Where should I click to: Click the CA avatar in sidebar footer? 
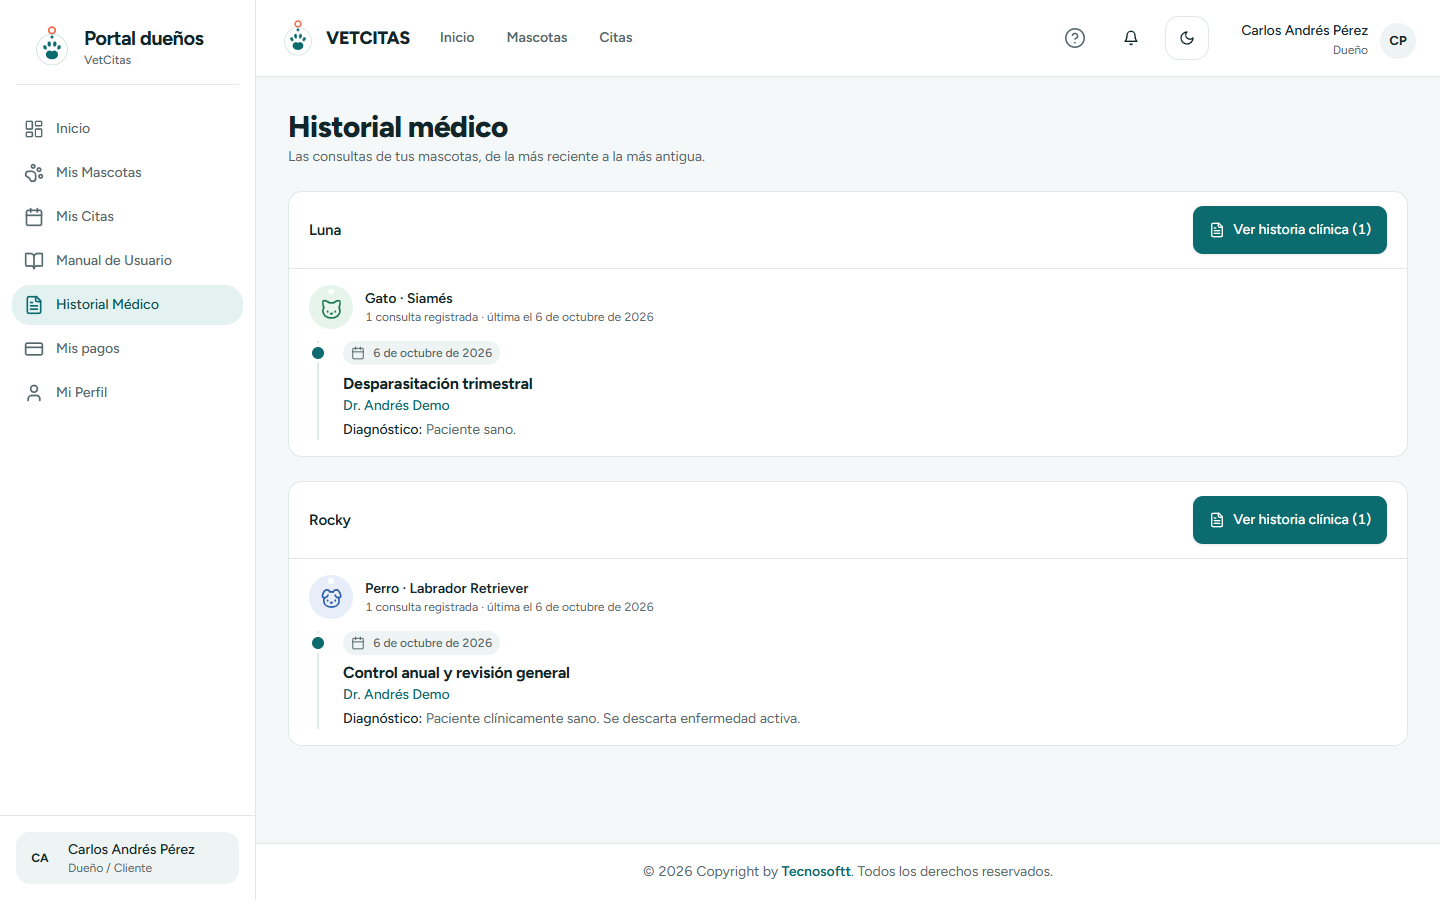pos(40,858)
